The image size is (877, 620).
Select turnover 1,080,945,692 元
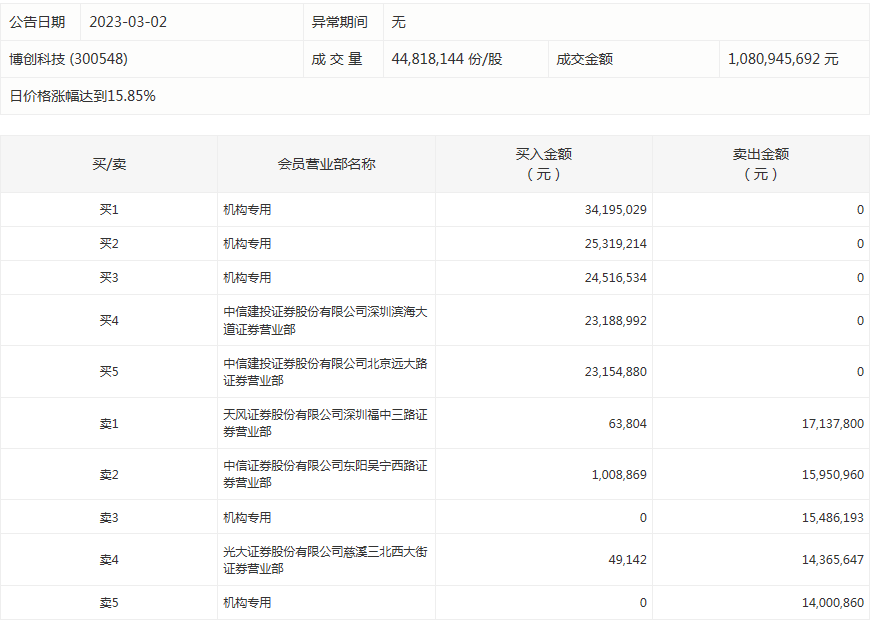click(783, 59)
